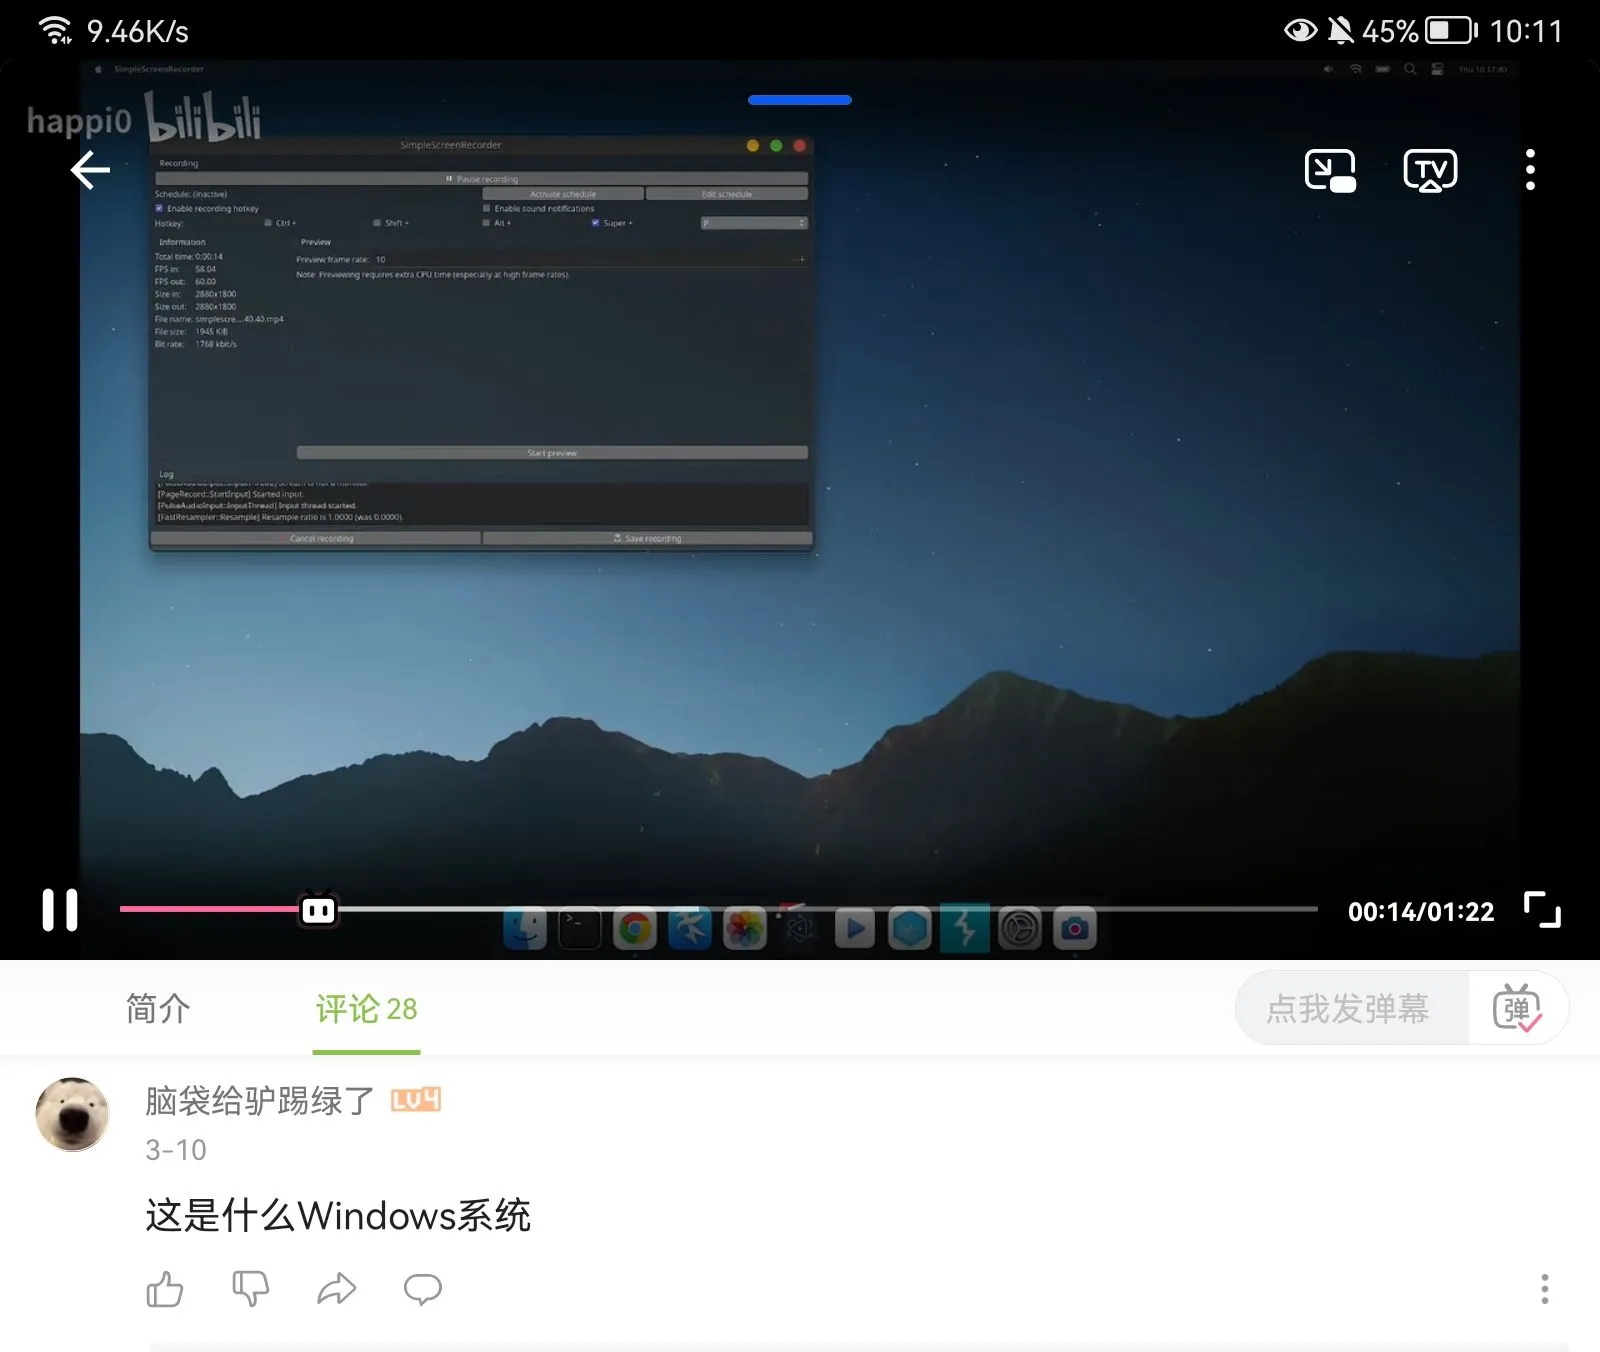Screen dimensions: 1600x1352
Task: Open commenter's polar bear avatar
Action: (72, 1114)
